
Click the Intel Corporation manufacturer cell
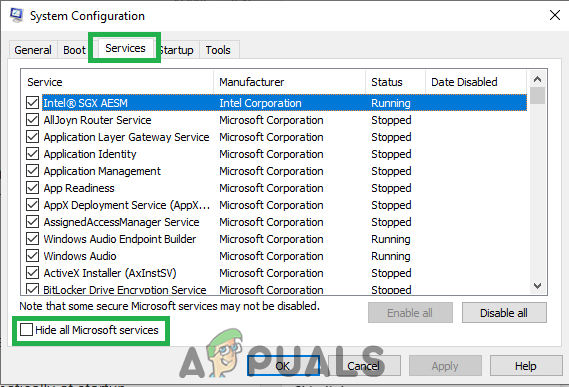(260, 103)
